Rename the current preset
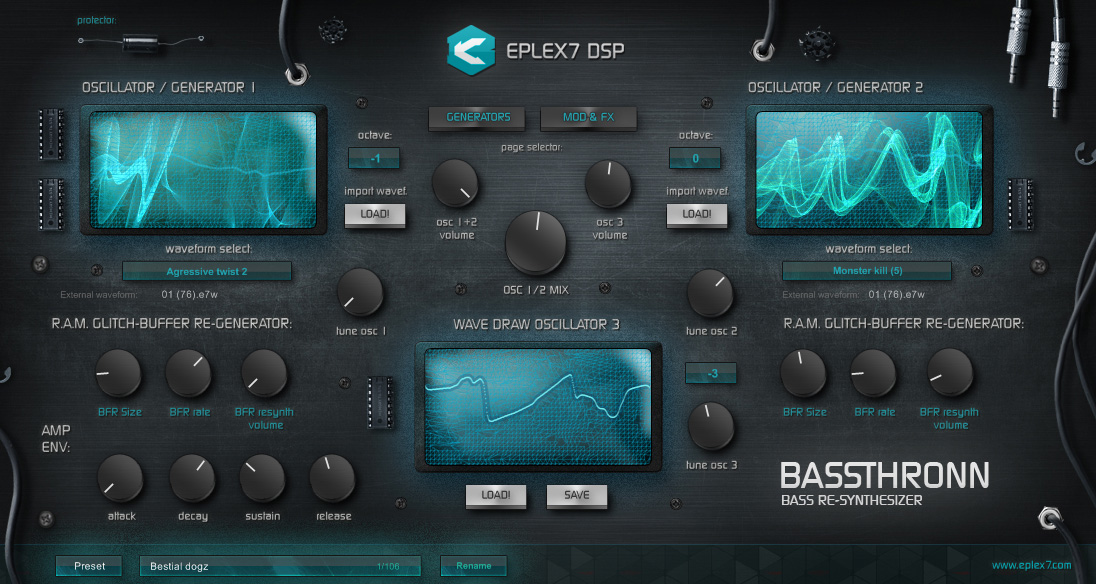 [473, 566]
